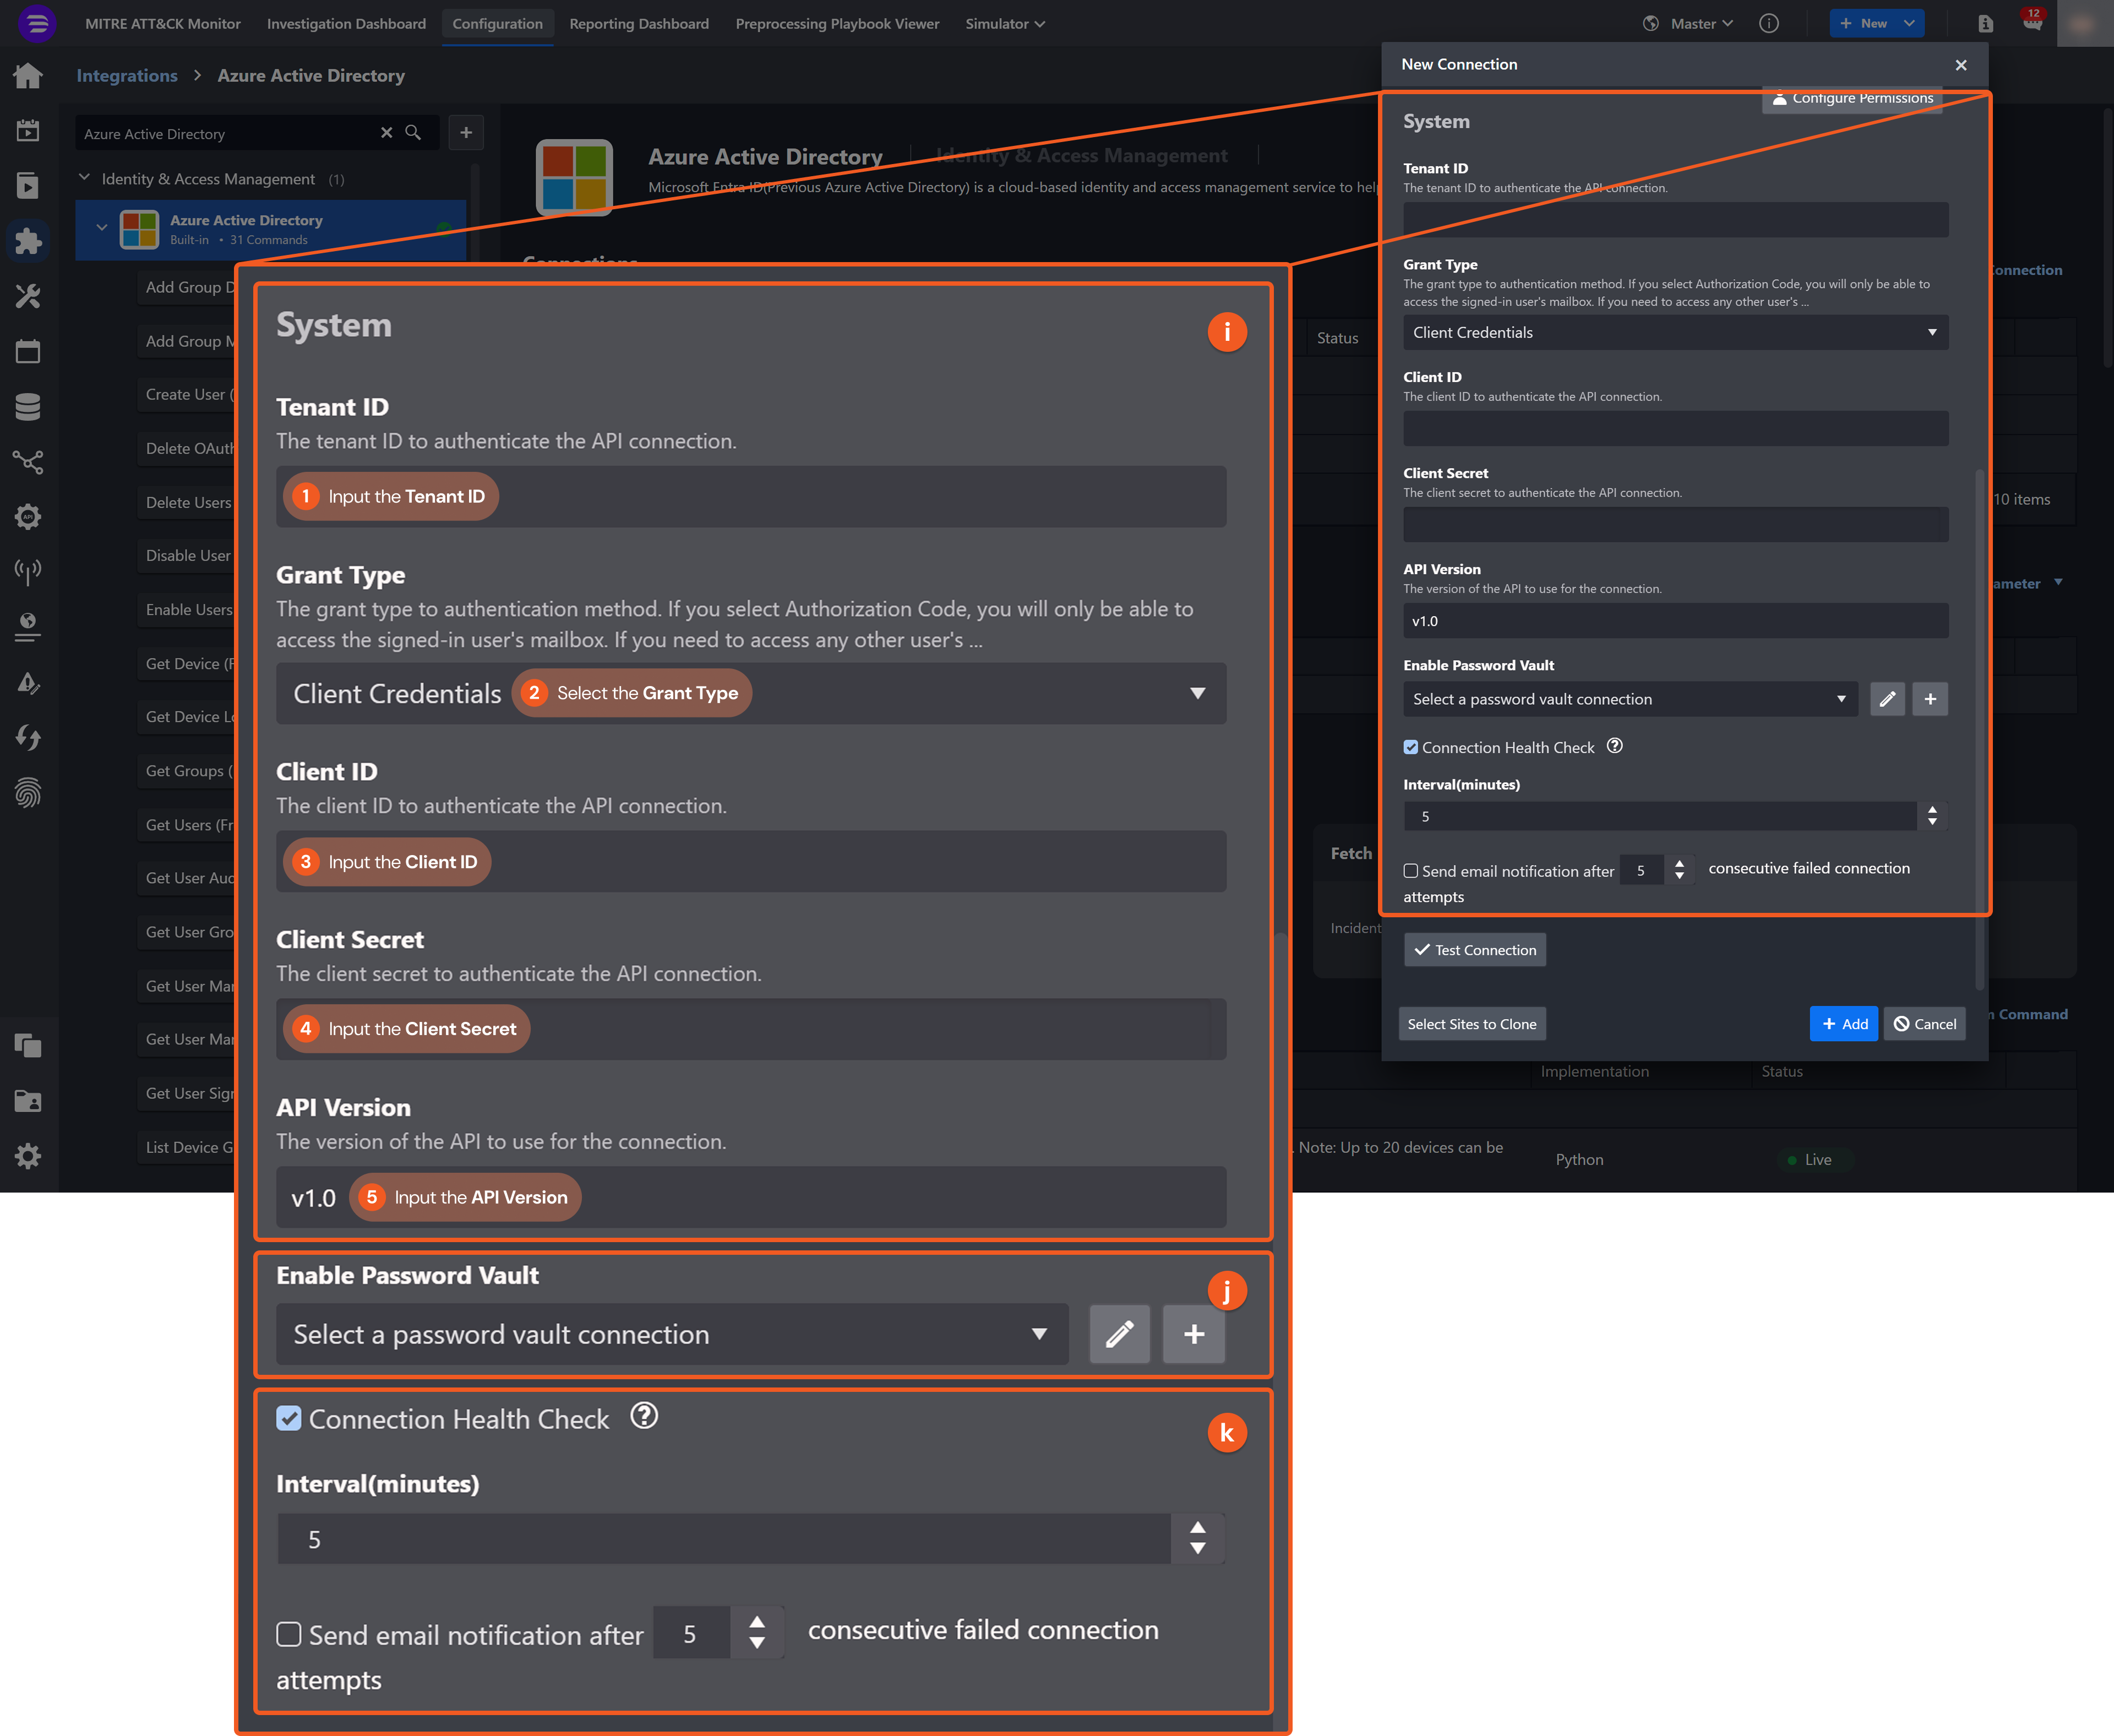Click the fingerprint icon in sidebar
The image size is (2114, 1736).
click(28, 793)
